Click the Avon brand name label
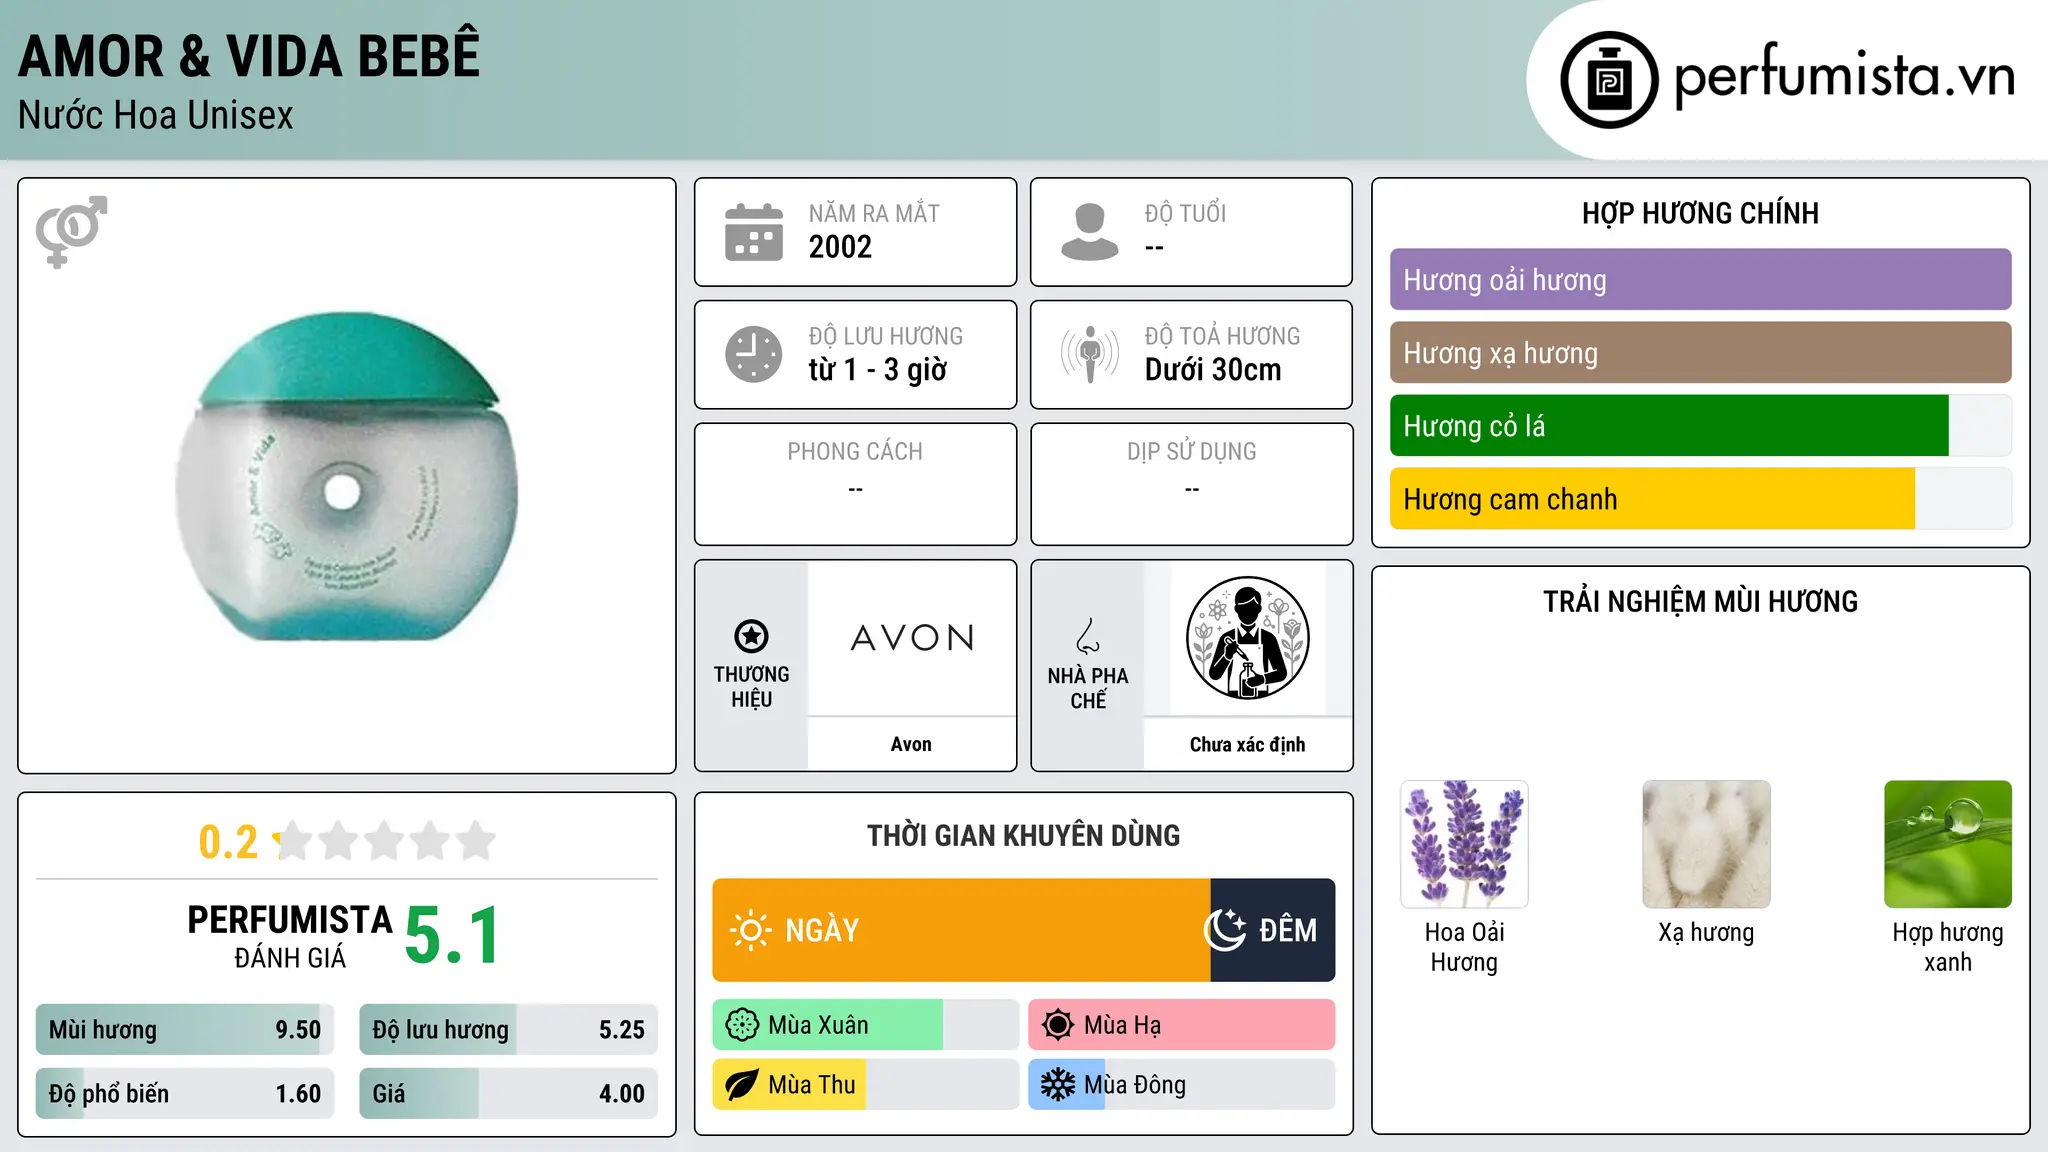Image resolution: width=2048 pixels, height=1152 pixels. click(x=911, y=744)
